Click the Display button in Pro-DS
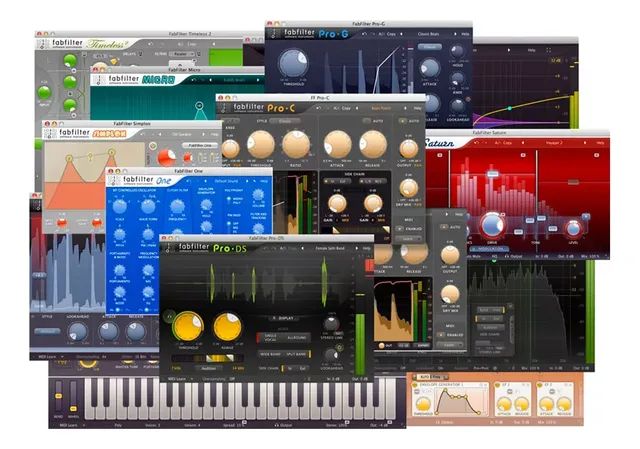 pyautogui.click(x=283, y=318)
